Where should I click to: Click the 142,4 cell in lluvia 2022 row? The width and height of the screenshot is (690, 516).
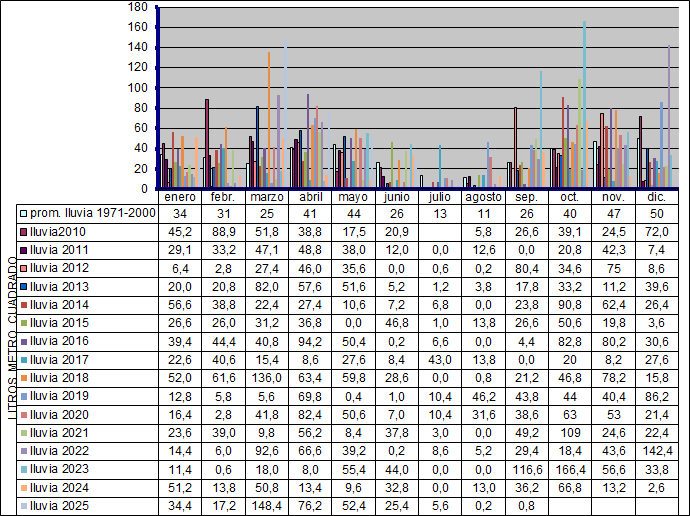click(657, 451)
